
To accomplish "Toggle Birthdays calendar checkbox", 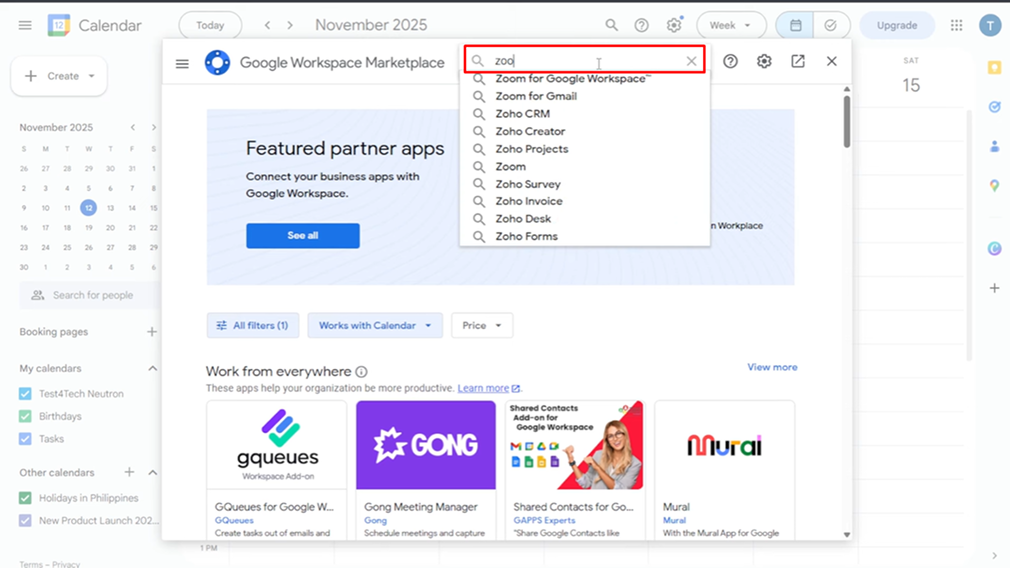I will click(x=25, y=416).
